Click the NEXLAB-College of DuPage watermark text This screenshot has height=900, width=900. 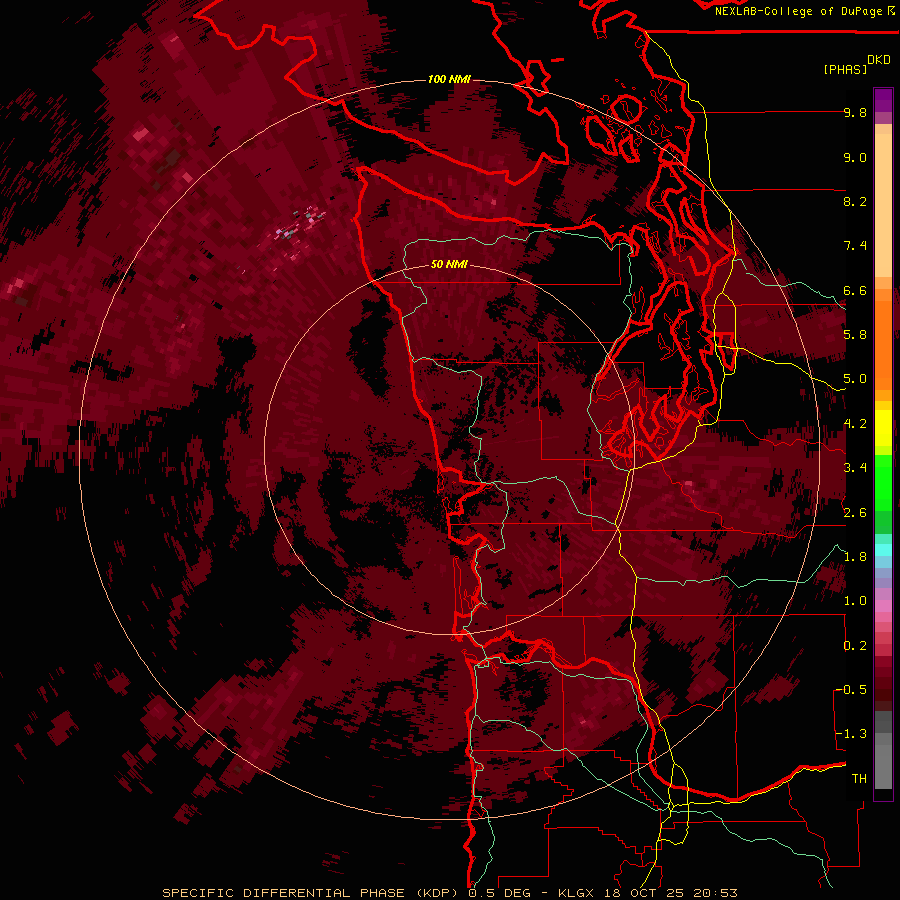(804, 11)
